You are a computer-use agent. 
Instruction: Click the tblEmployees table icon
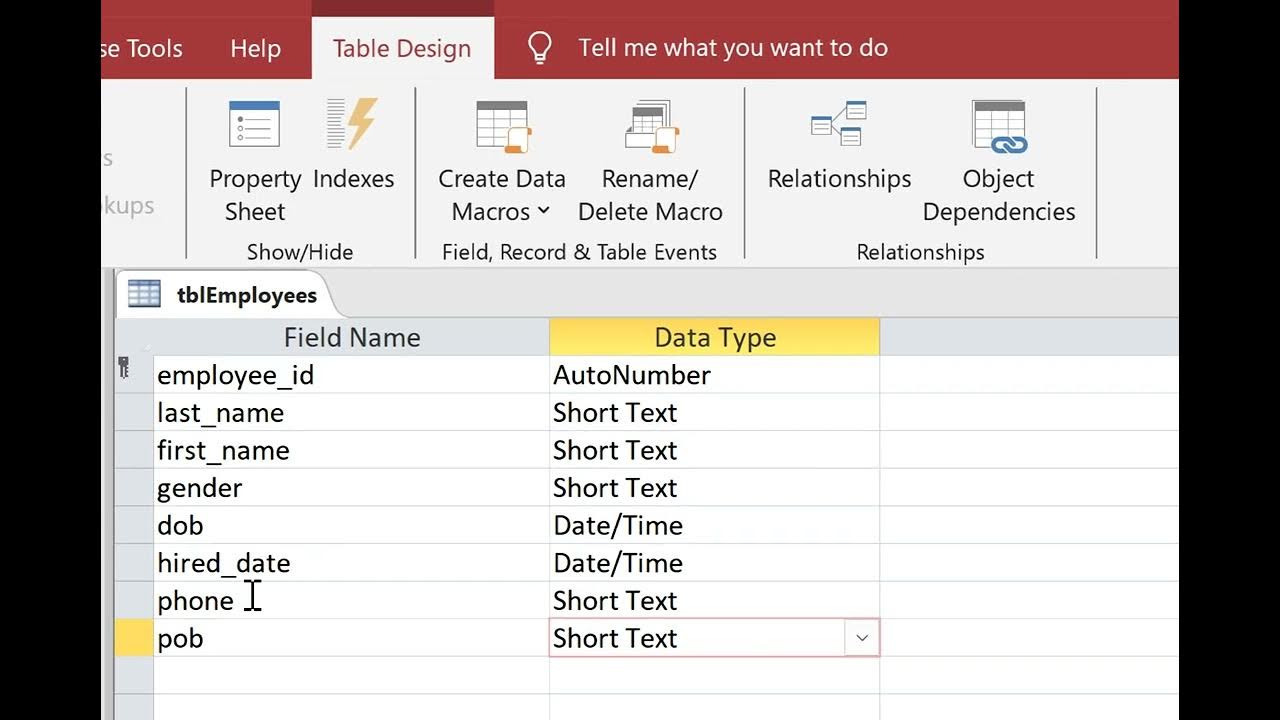coord(144,295)
